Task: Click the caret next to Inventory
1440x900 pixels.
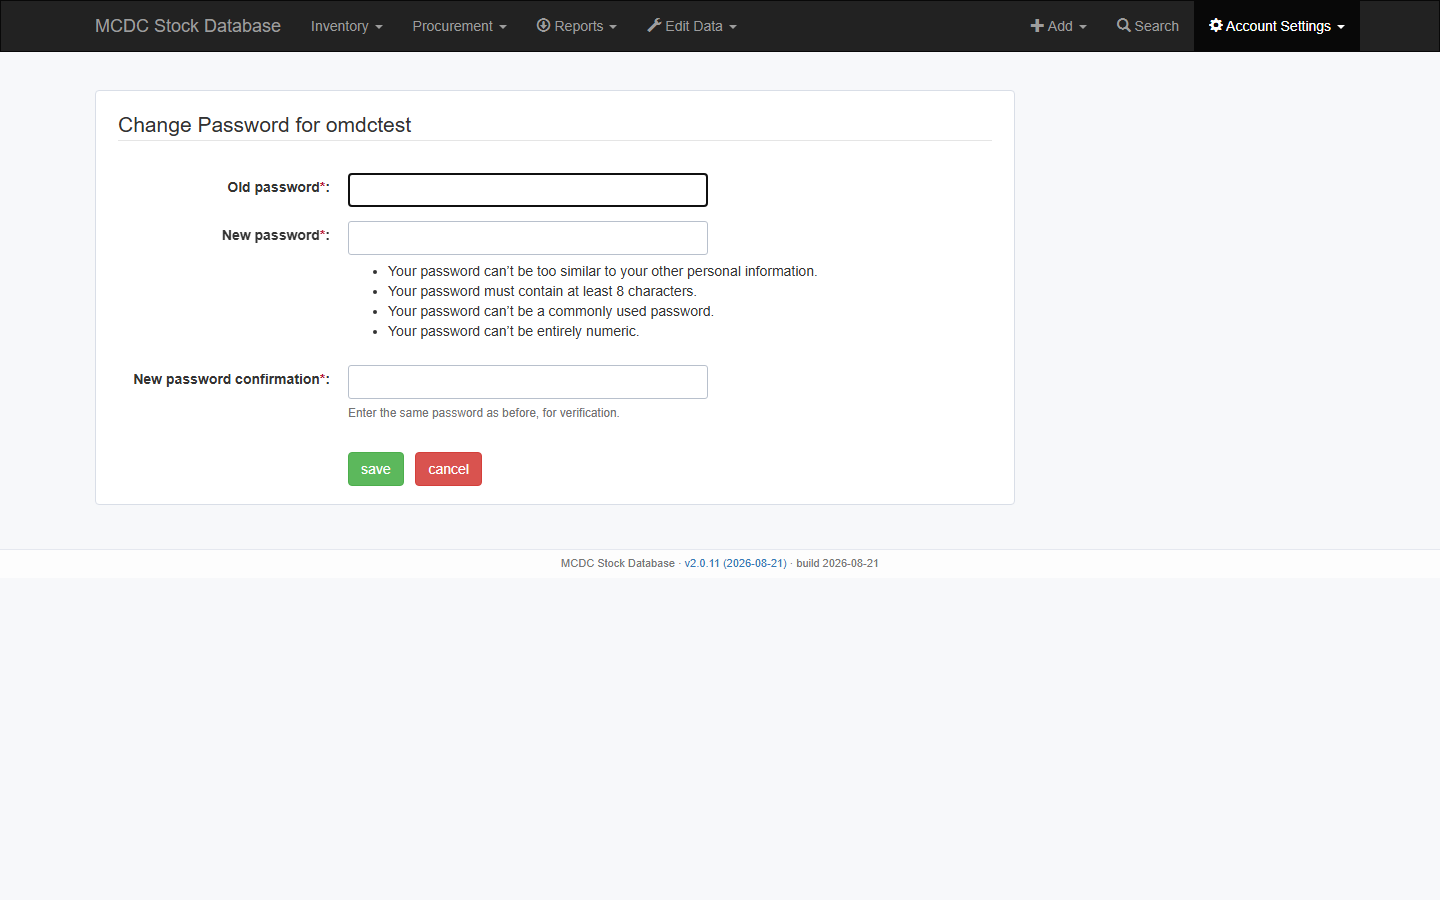Action: tap(379, 27)
